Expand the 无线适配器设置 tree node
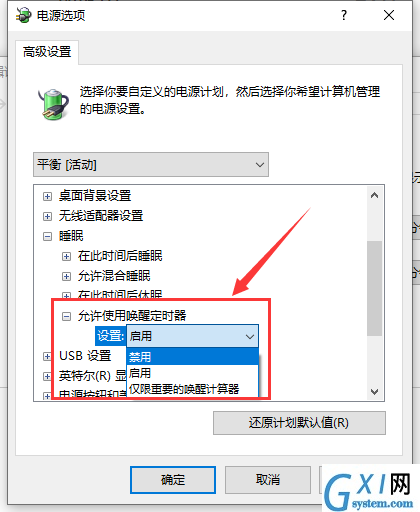420x512 pixels. pyautogui.click(x=47, y=216)
